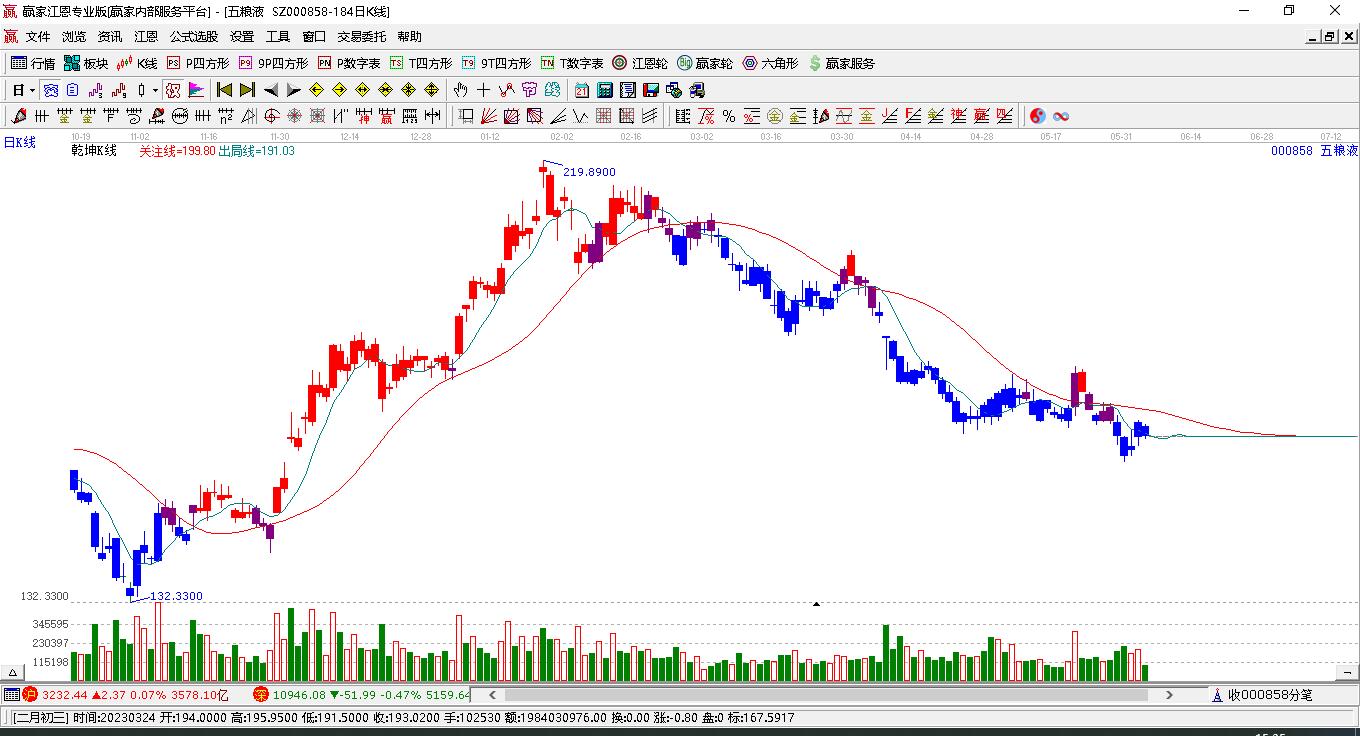Open the 江恩轮 (Gann wheel) tool
The image size is (1360, 736).
pyautogui.click(x=640, y=63)
